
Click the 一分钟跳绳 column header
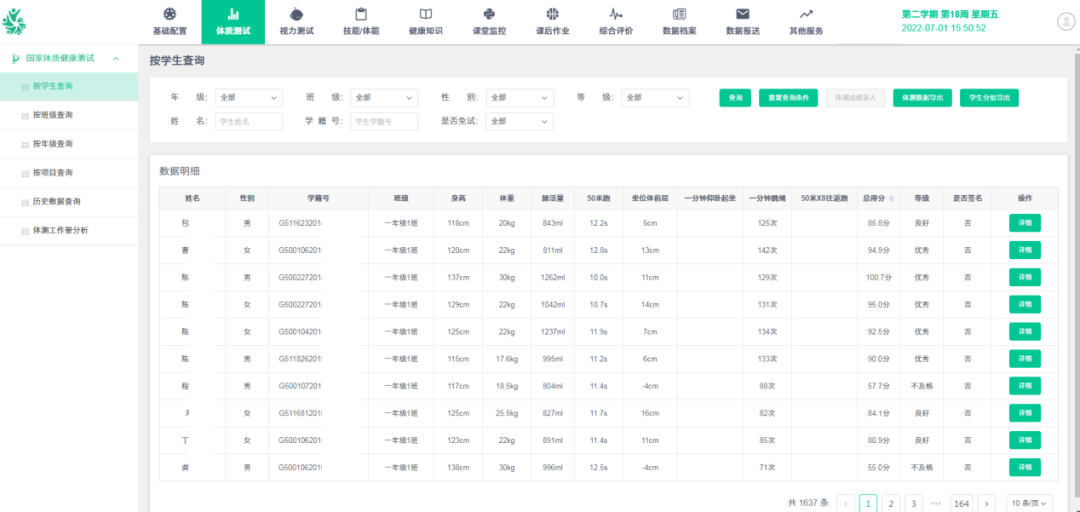tap(767, 198)
